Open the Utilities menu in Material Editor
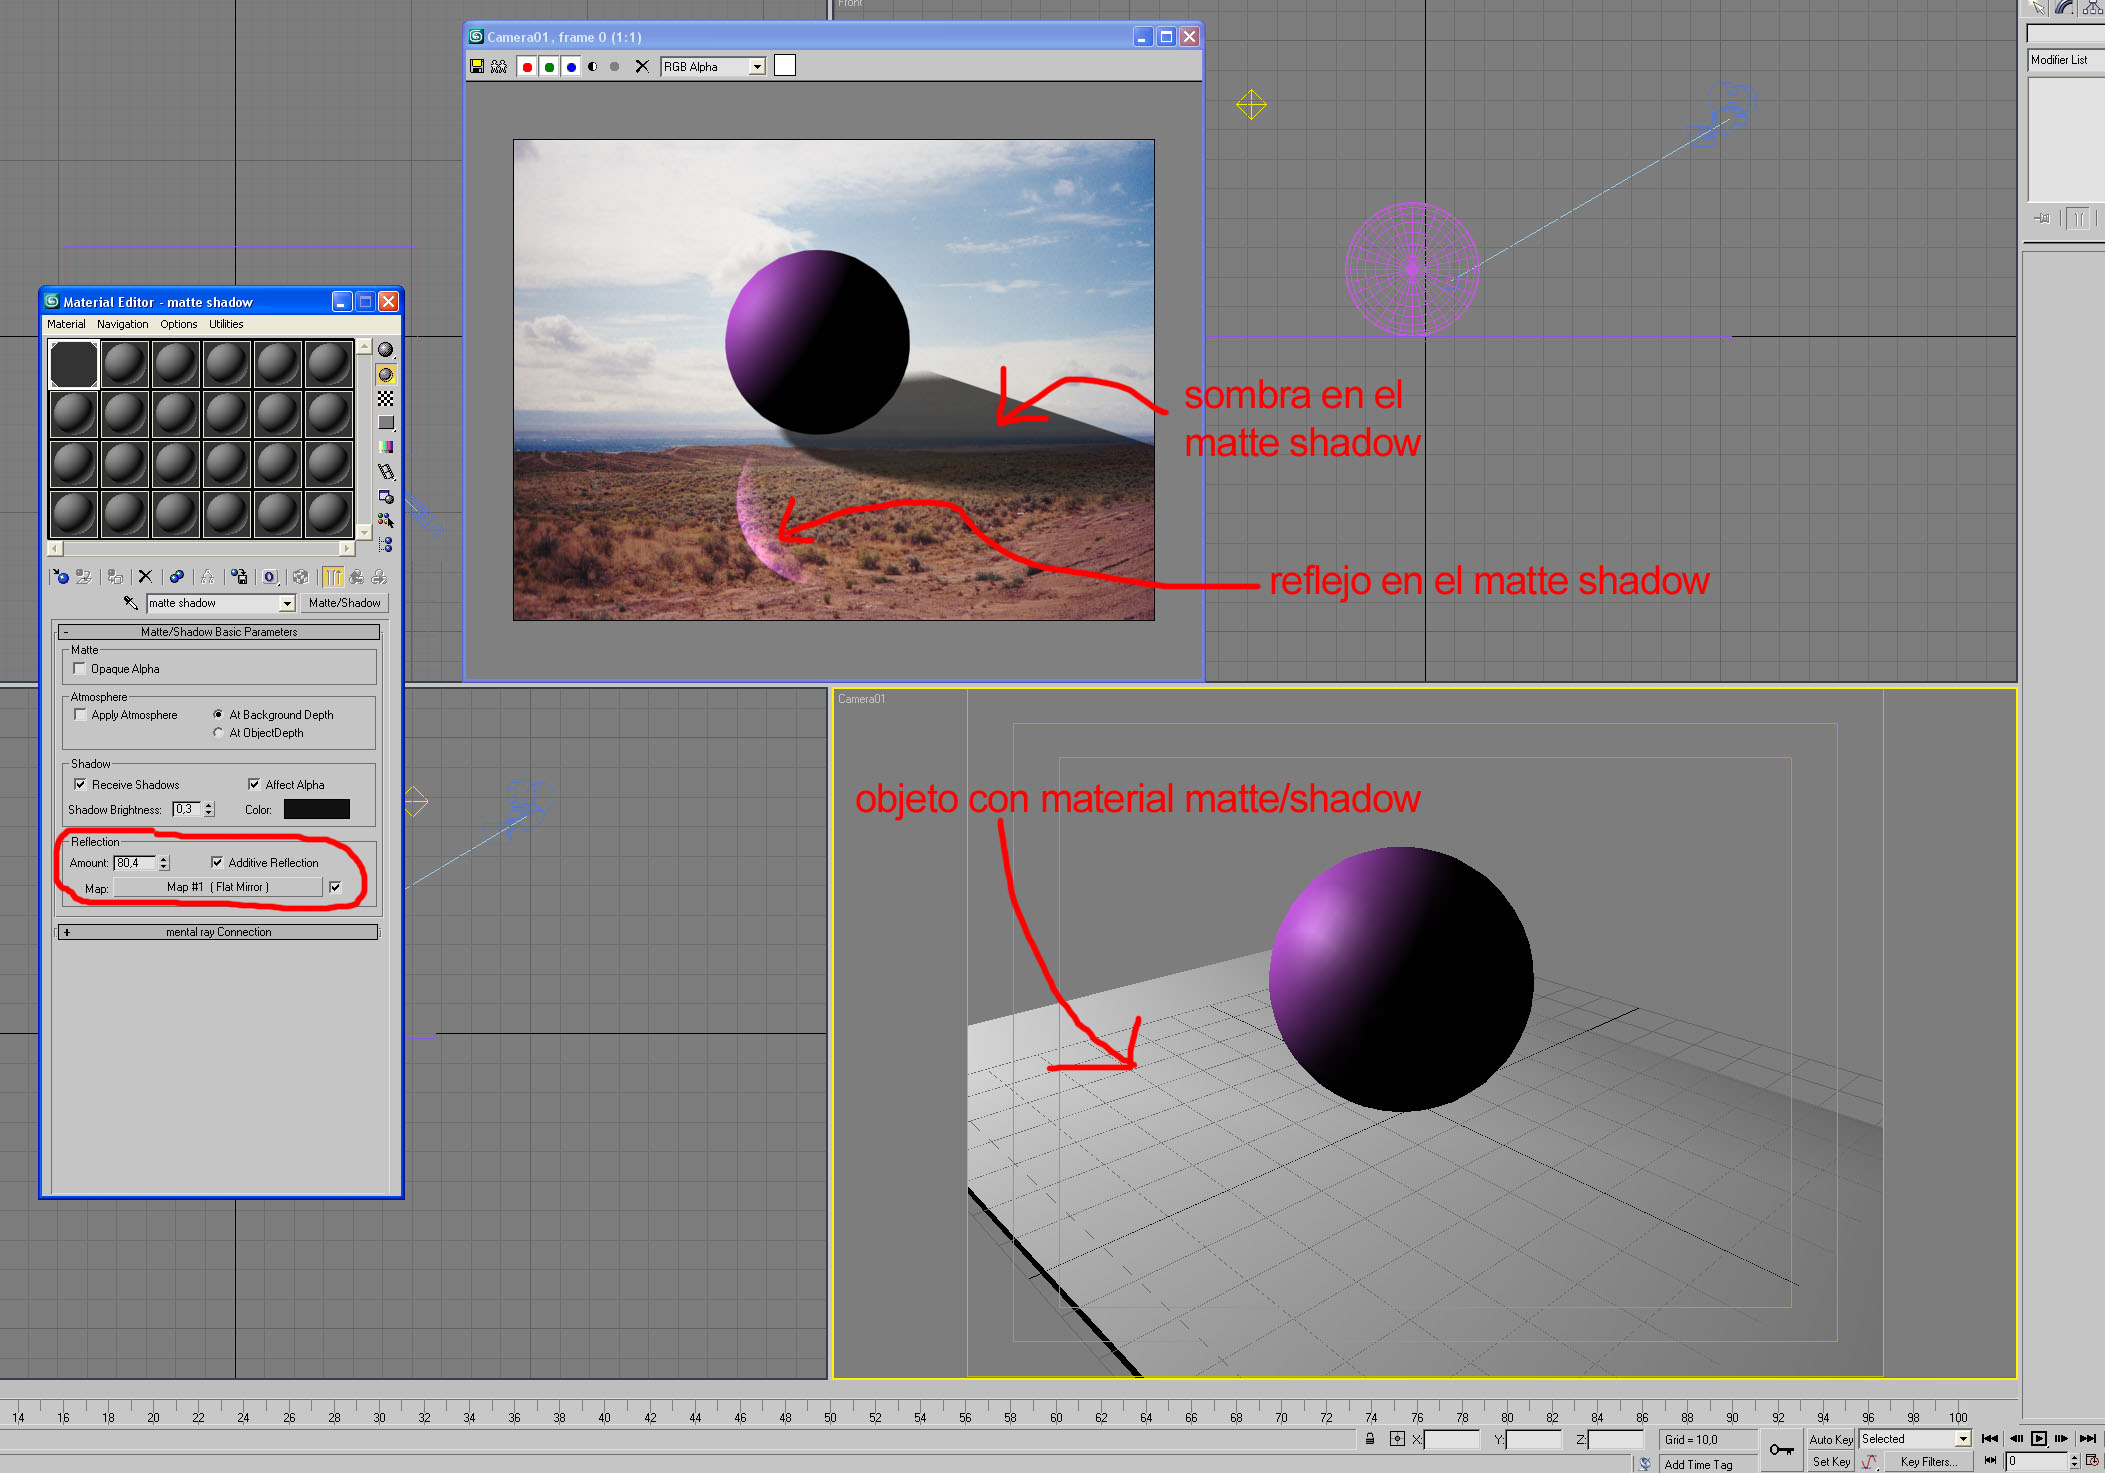The height and width of the screenshot is (1473, 2105). [x=226, y=324]
